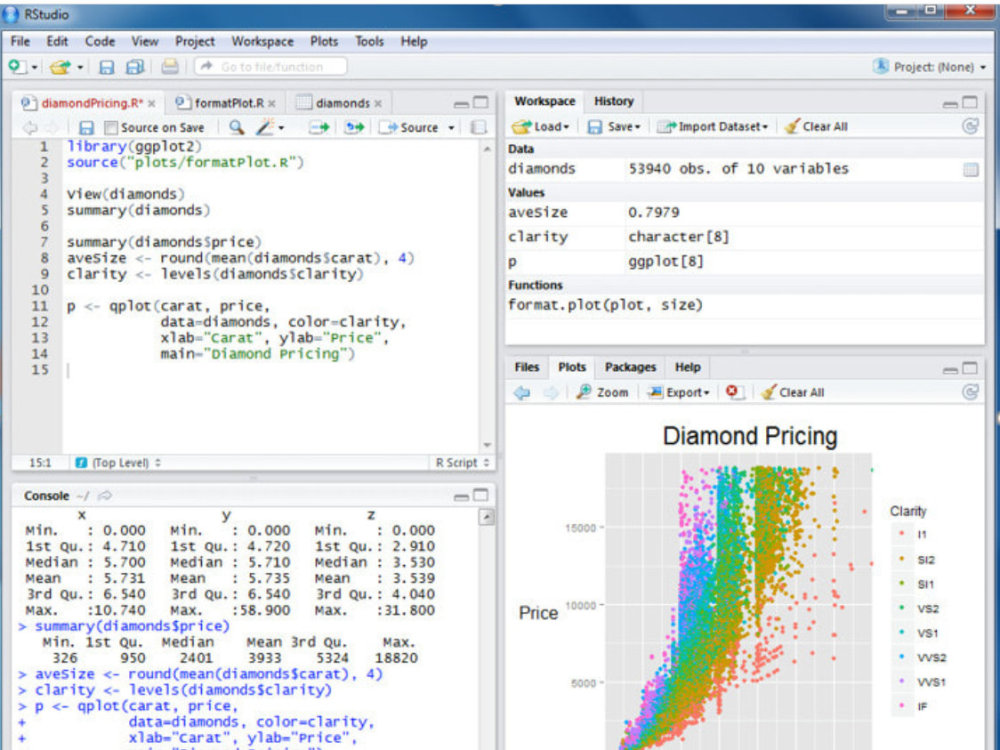1000x750 pixels.
Task: Click the console working directory arrow icon
Action: (x=105, y=495)
